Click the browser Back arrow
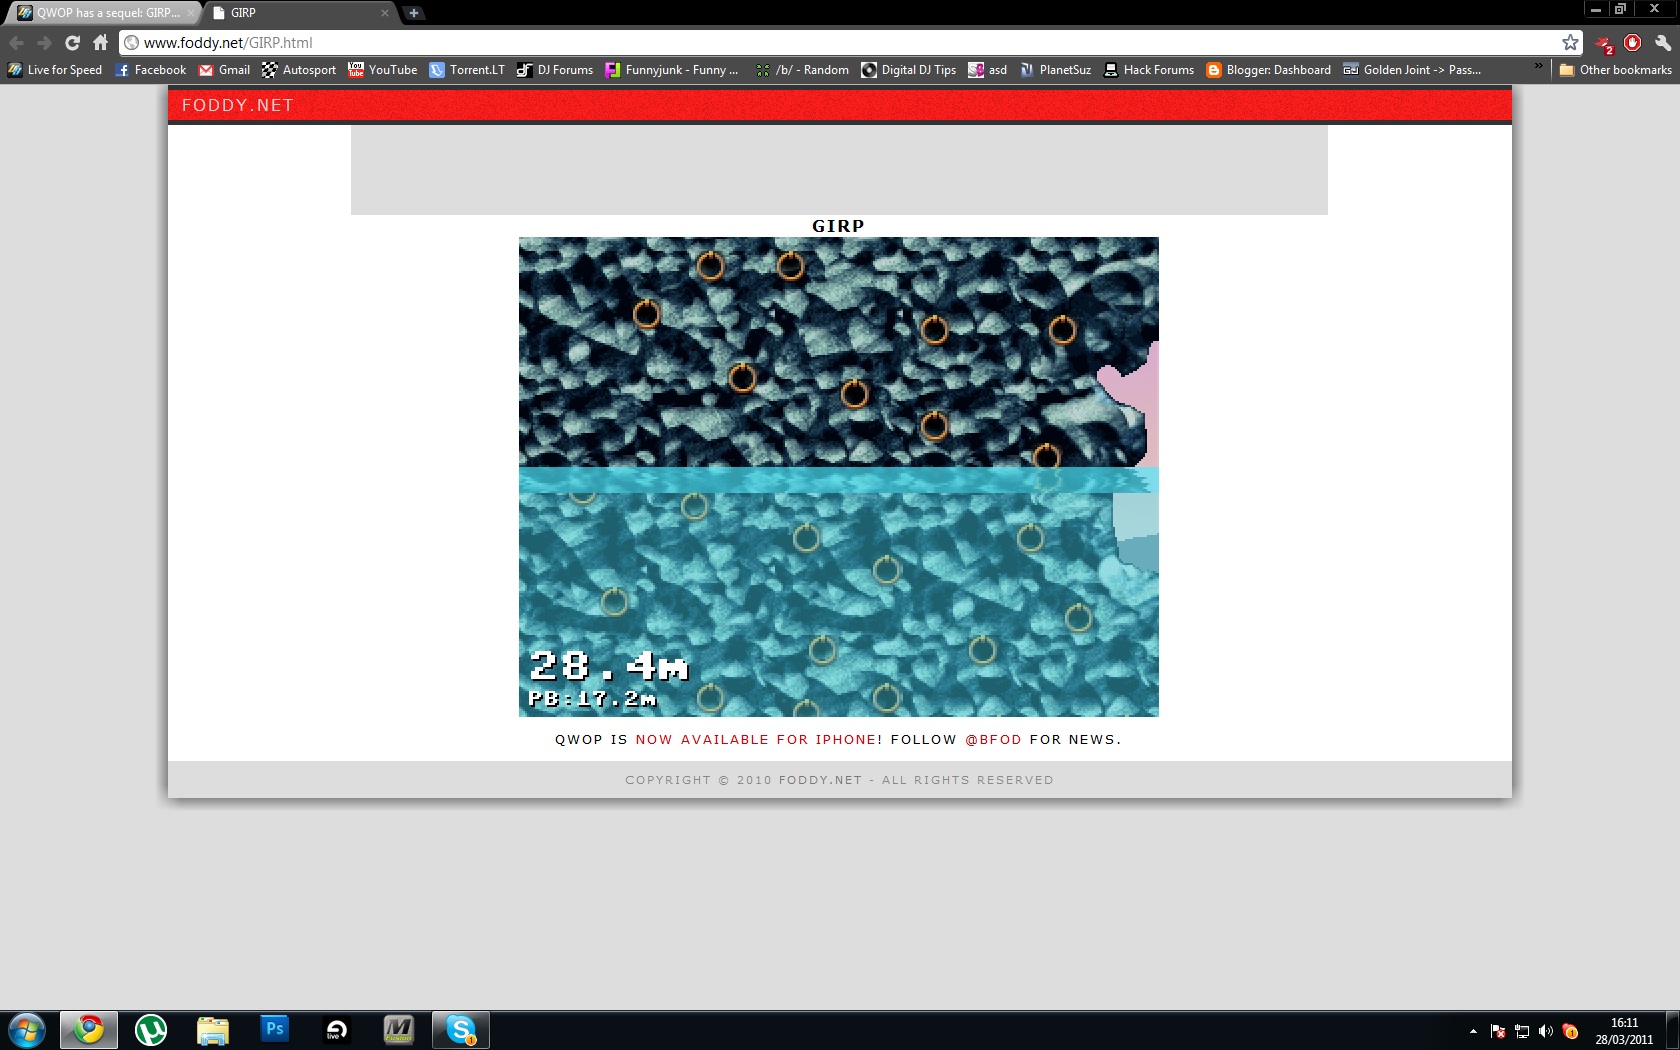Image resolution: width=1680 pixels, height=1050 pixels. tap(16, 43)
